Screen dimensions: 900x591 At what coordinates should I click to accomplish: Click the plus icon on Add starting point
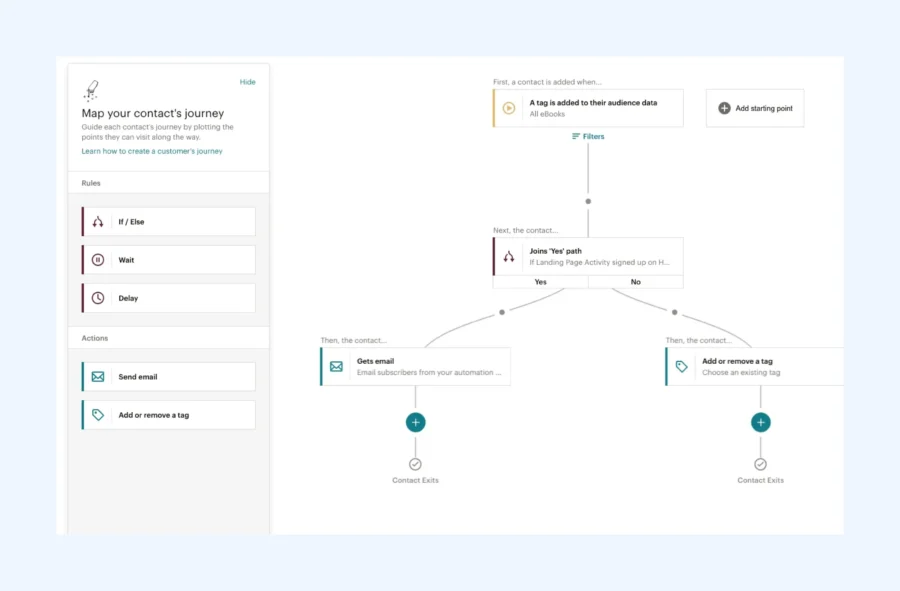tap(724, 108)
